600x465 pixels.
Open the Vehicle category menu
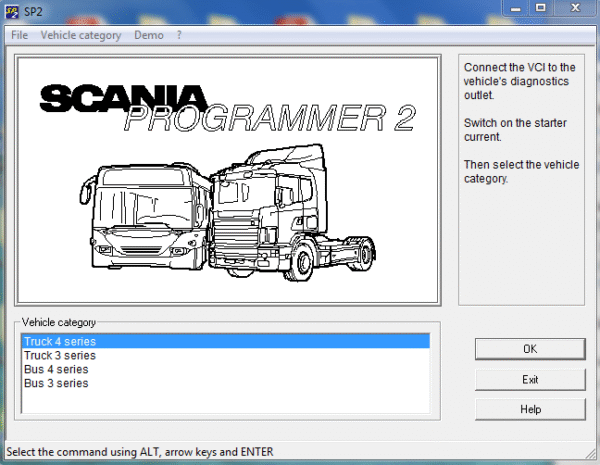(81, 35)
